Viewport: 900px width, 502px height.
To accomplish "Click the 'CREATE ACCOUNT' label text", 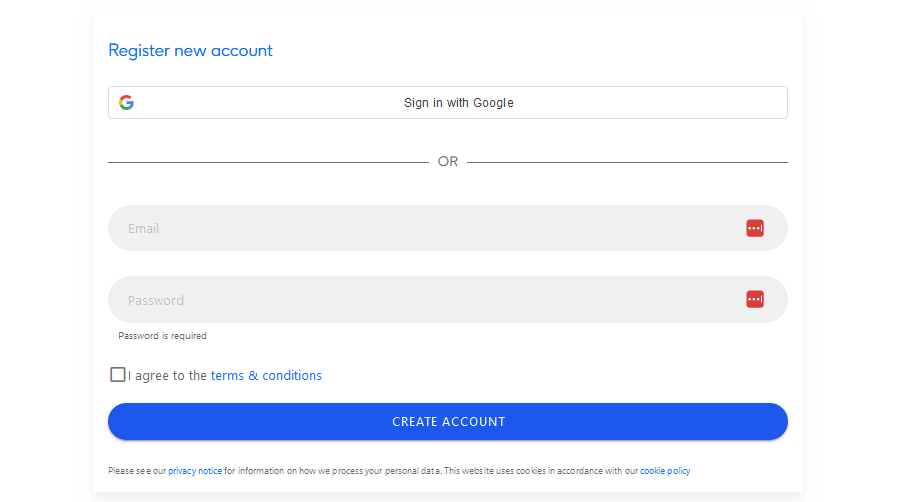I will coord(448,422).
